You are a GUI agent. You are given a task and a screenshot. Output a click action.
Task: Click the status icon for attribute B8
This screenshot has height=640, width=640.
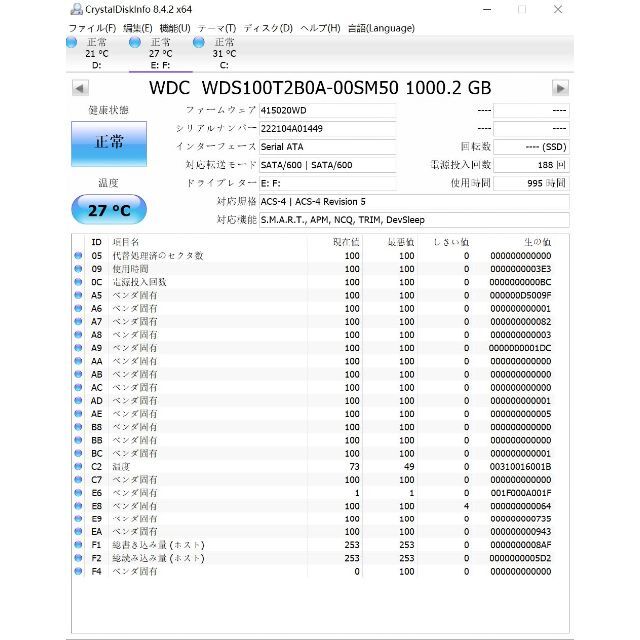click(x=78, y=427)
